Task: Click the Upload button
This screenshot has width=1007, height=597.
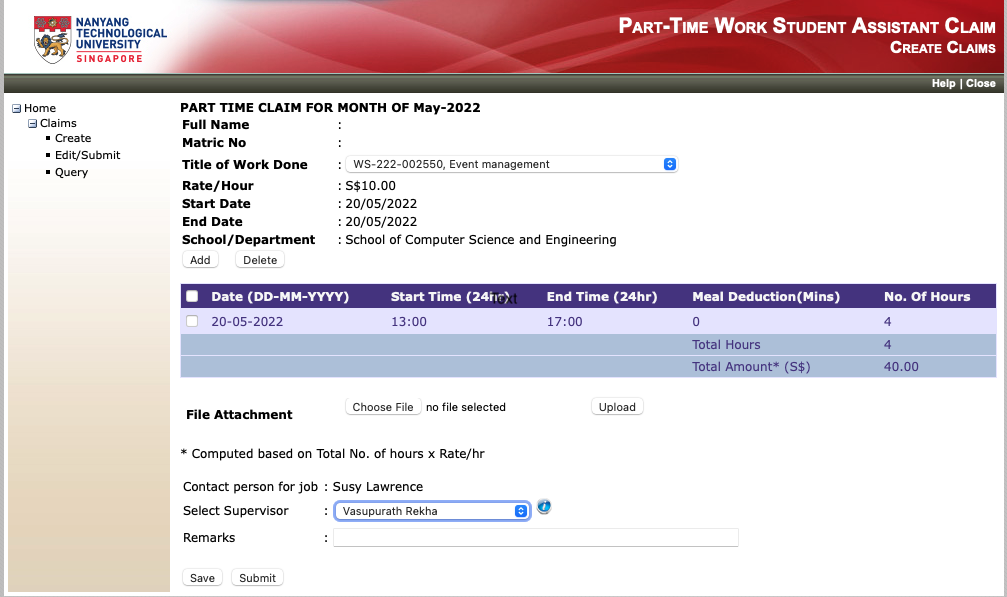Action: click(617, 407)
